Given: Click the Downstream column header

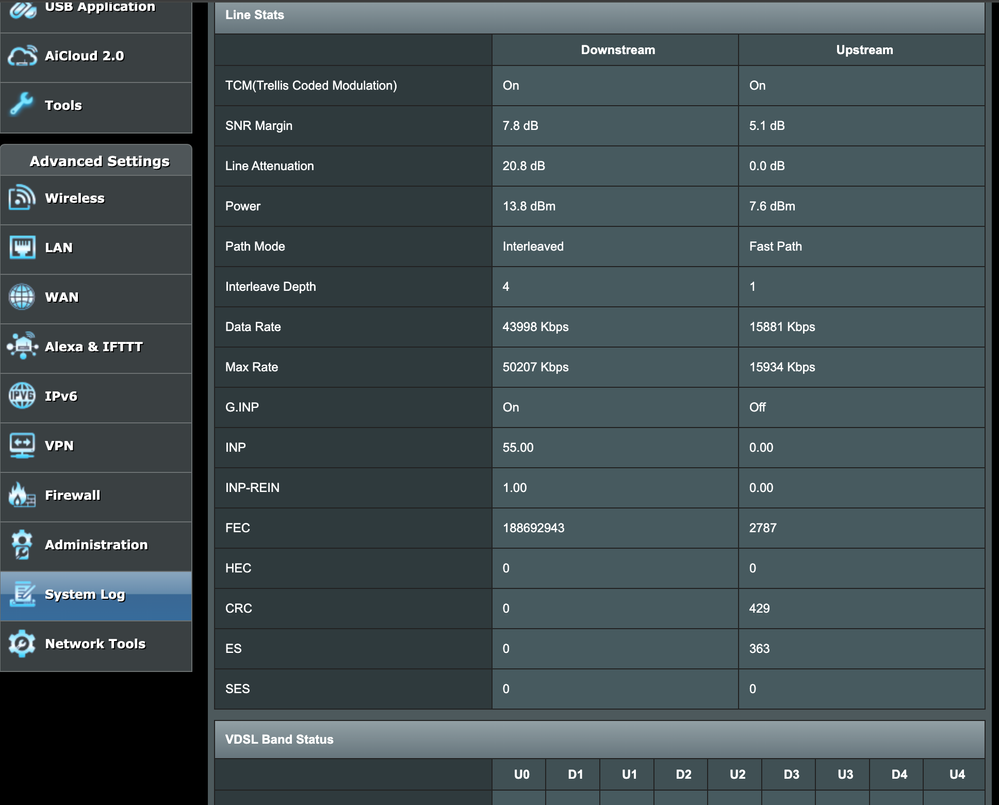Looking at the screenshot, I should (617, 50).
